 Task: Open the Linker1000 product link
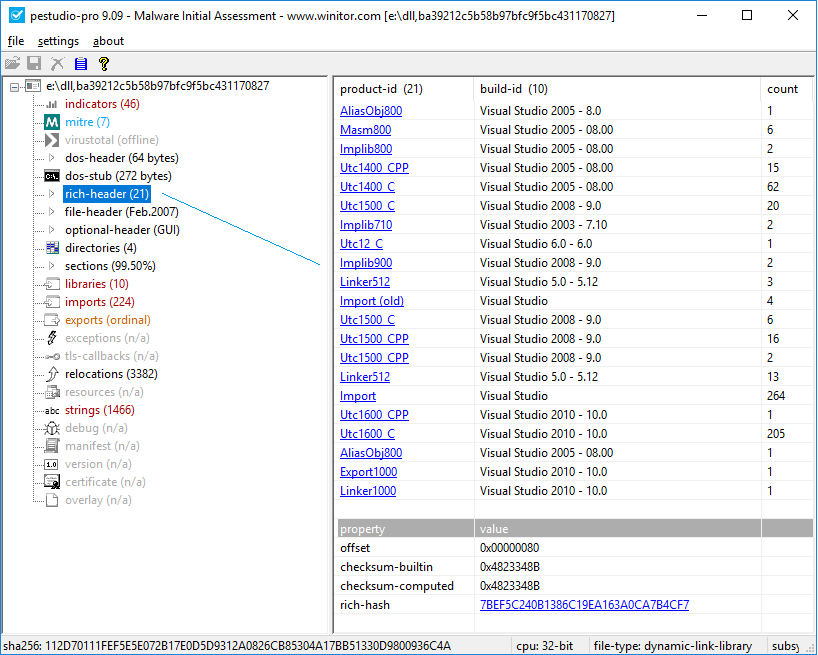click(x=368, y=491)
